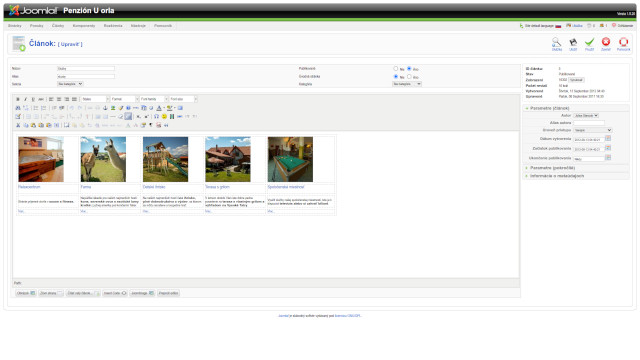This screenshot has height=360, width=640.
Task: Set Published radio to Yes
Action: pyautogui.click(x=409, y=69)
